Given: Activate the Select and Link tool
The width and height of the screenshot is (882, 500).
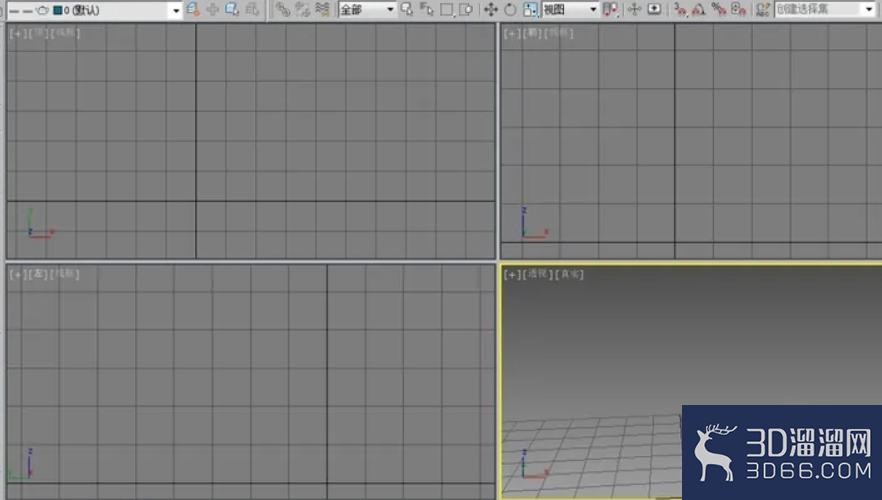Looking at the screenshot, I should (282, 10).
